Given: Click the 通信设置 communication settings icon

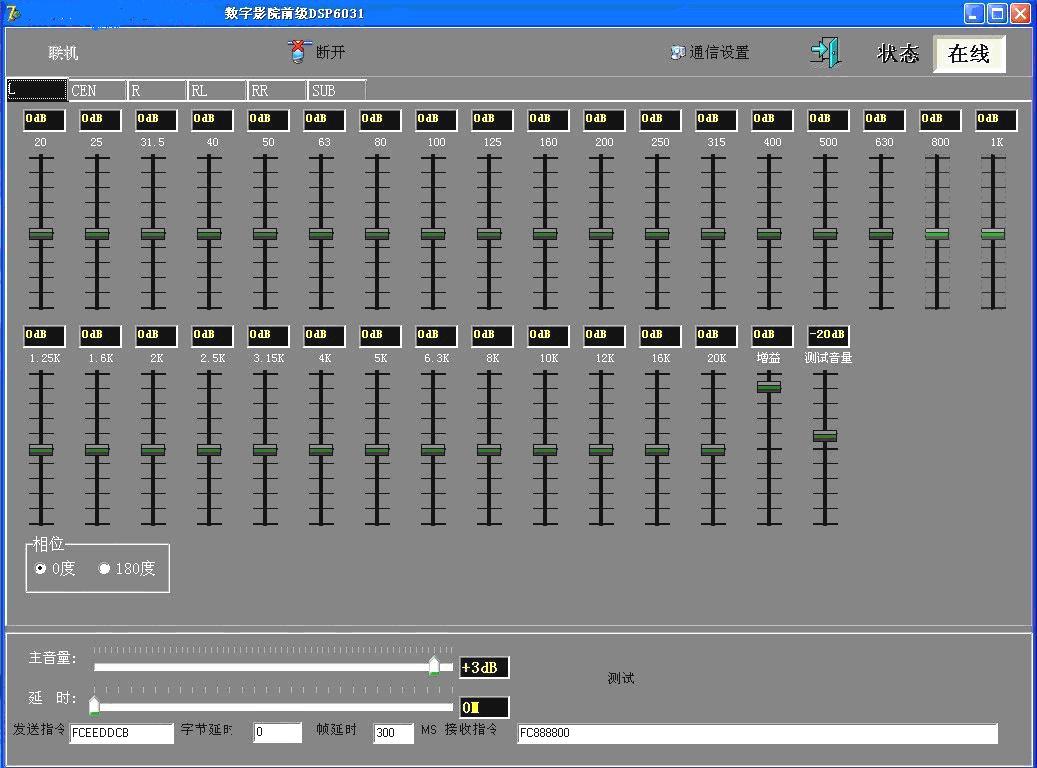Looking at the screenshot, I should coord(677,53).
